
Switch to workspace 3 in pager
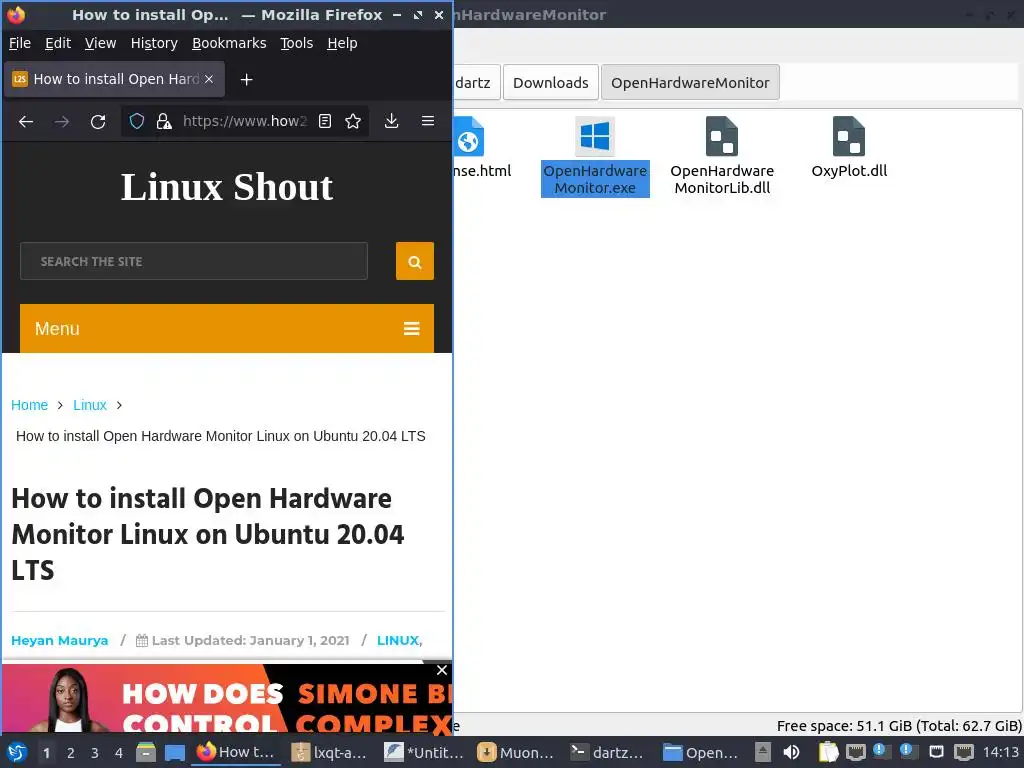[x=95, y=753]
